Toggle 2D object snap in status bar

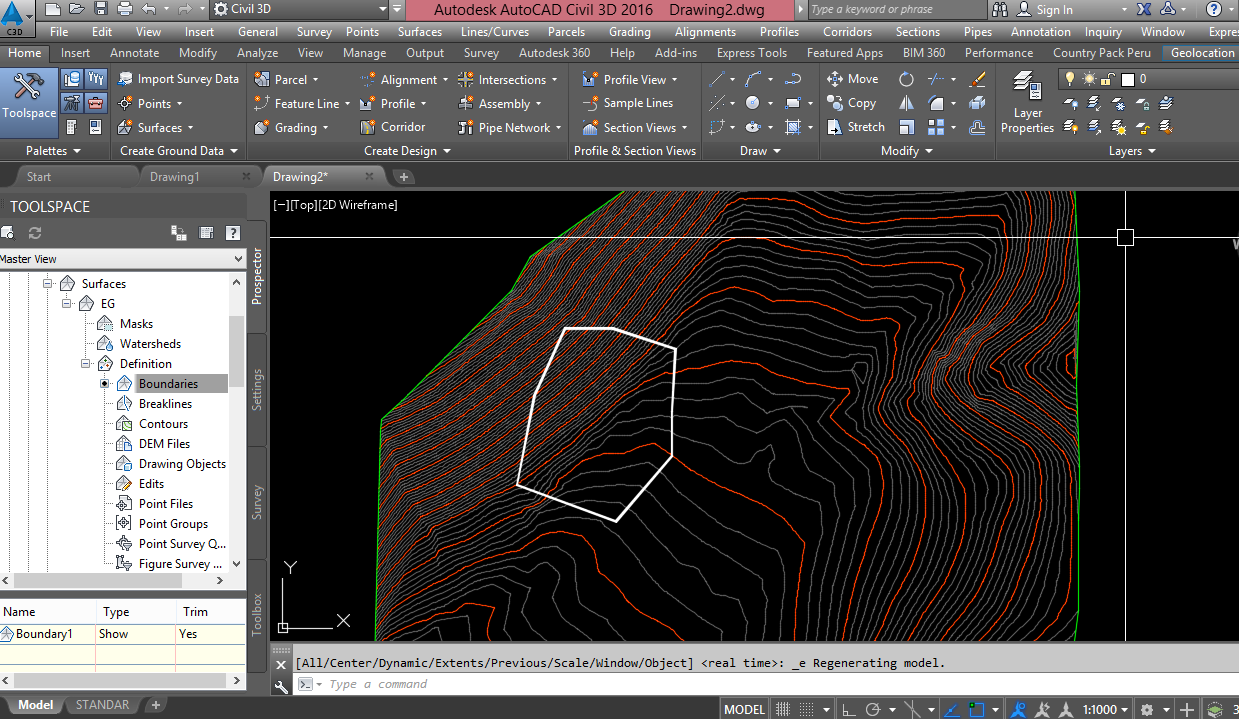pos(975,709)
